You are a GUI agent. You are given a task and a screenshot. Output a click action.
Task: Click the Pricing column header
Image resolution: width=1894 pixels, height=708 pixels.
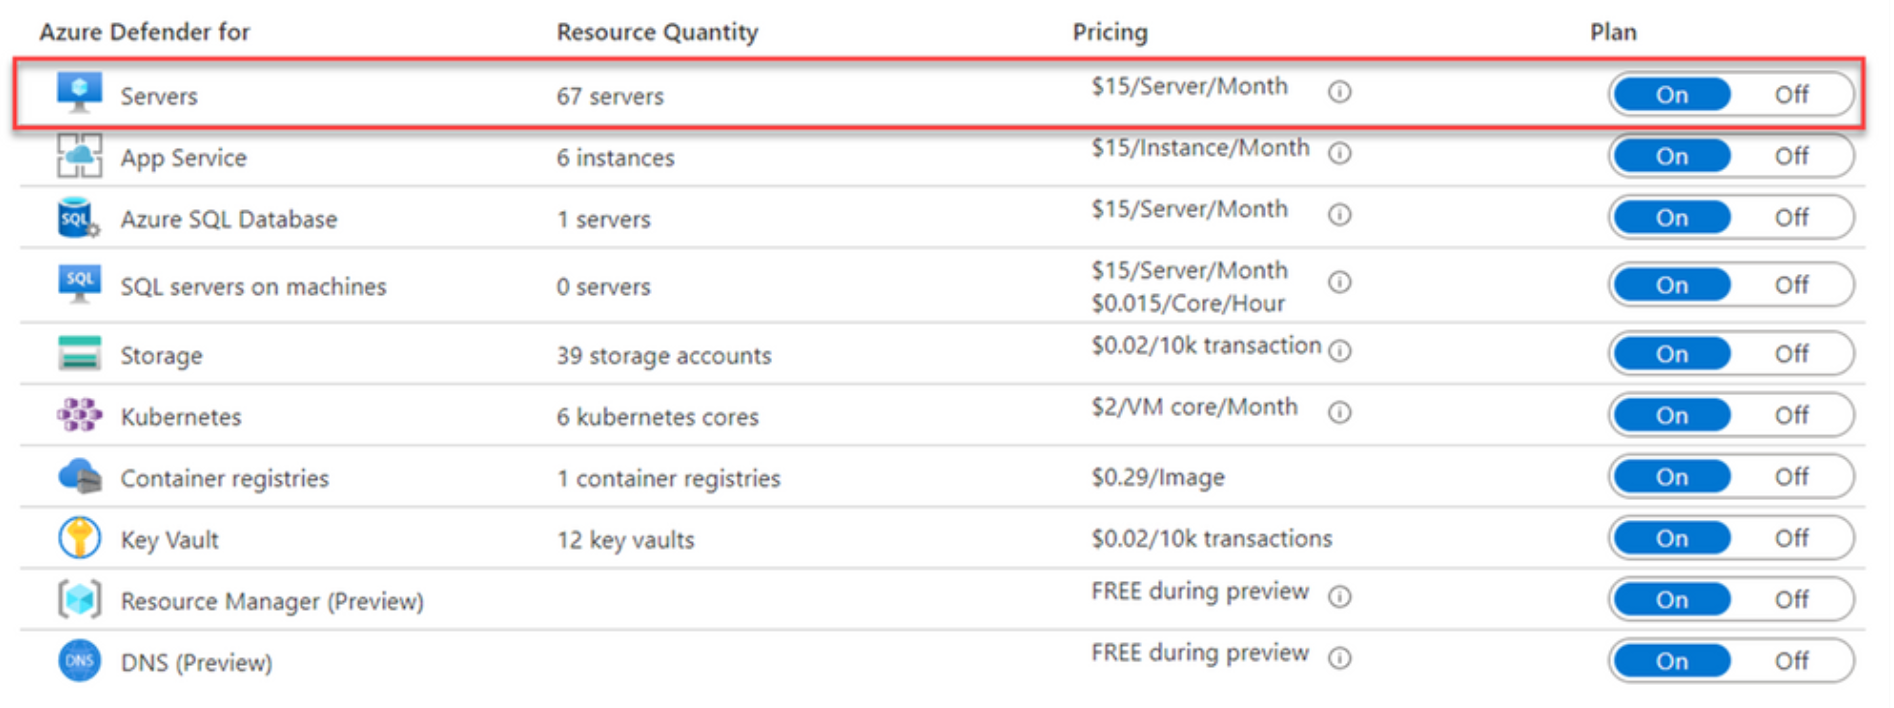click(1109, 32)
